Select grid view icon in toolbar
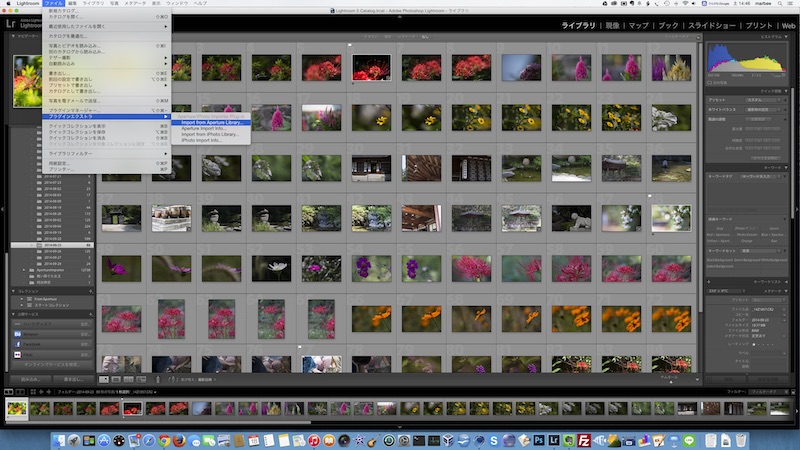This screenshot has height=450, width=800. click(102, 380)
